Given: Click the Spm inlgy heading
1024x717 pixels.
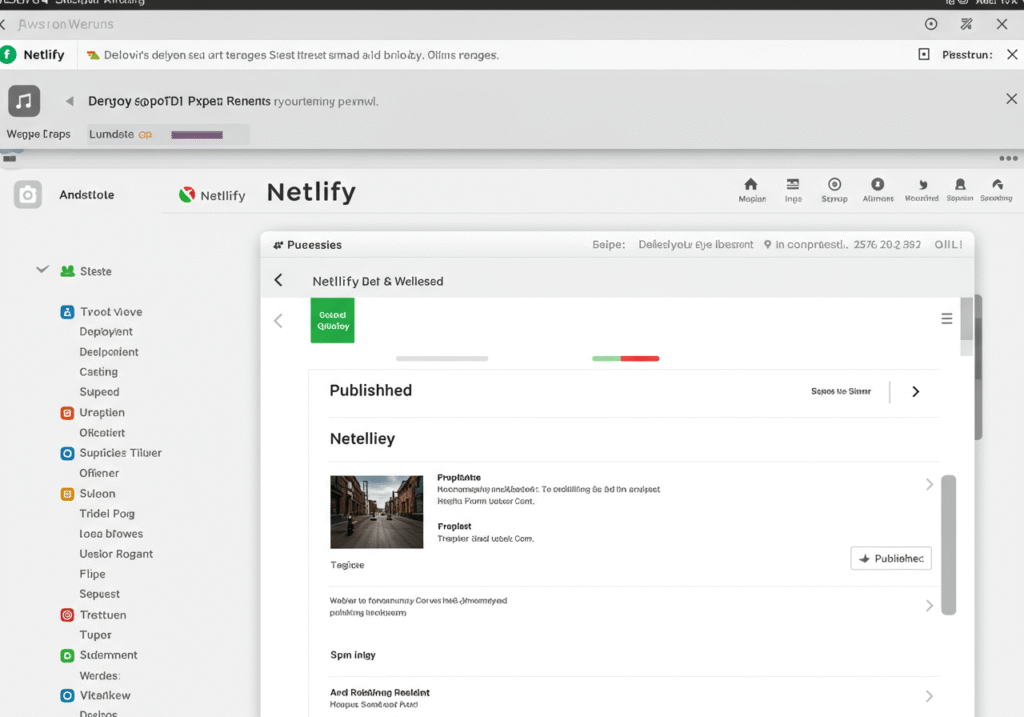Looking at the screenshot, I should pyautogui.click(x=353, y=655).
